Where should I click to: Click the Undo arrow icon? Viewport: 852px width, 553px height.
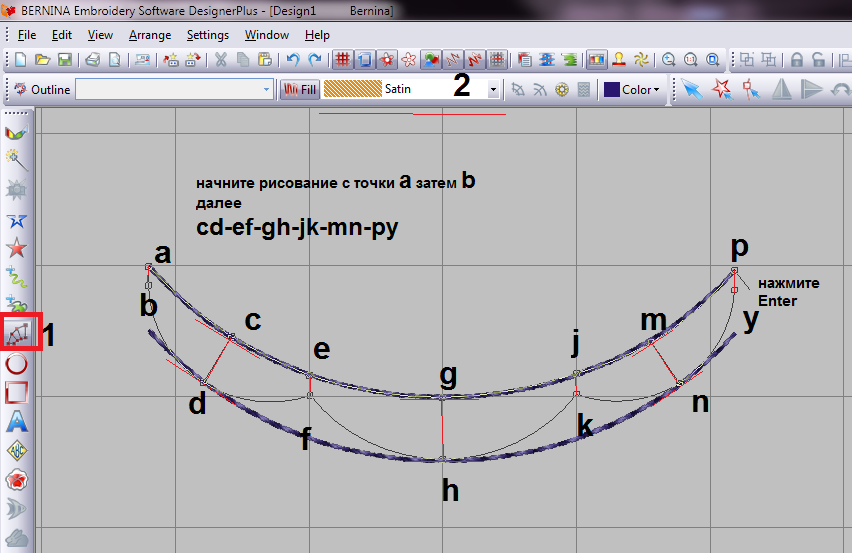(x=293, y=60)
